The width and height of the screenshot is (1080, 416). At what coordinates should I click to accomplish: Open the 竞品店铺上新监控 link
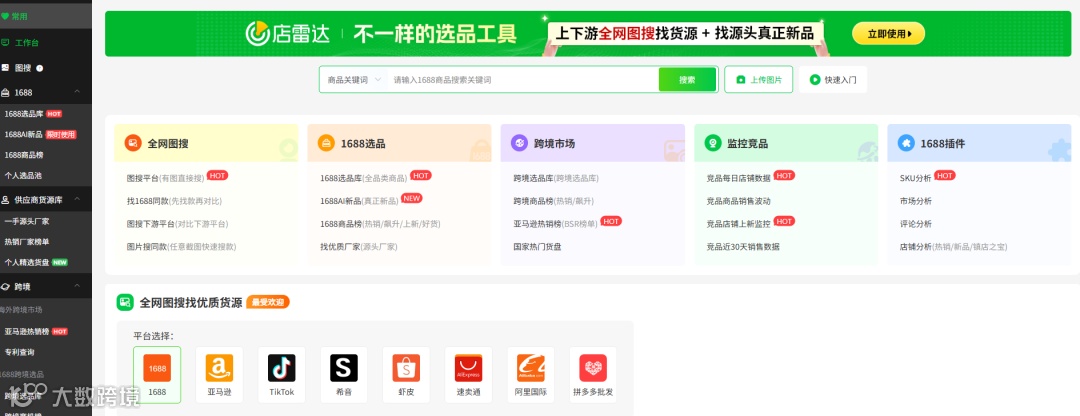(x=738, y=224)
